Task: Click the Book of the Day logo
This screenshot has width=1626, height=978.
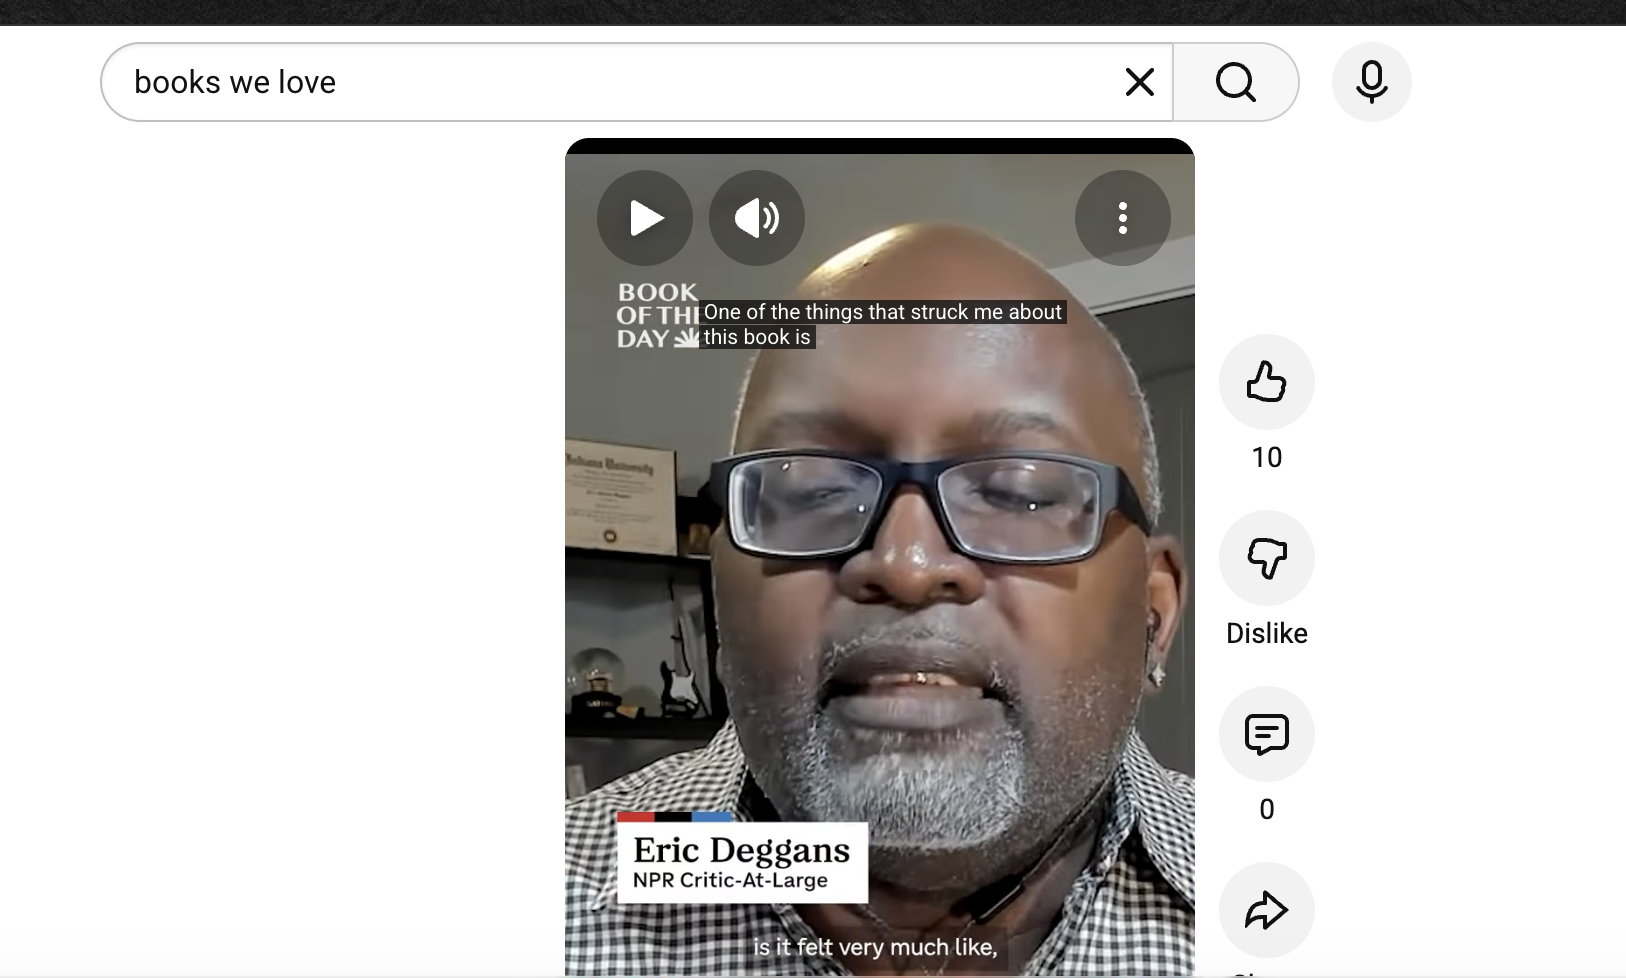Action: tap(655, 315)
